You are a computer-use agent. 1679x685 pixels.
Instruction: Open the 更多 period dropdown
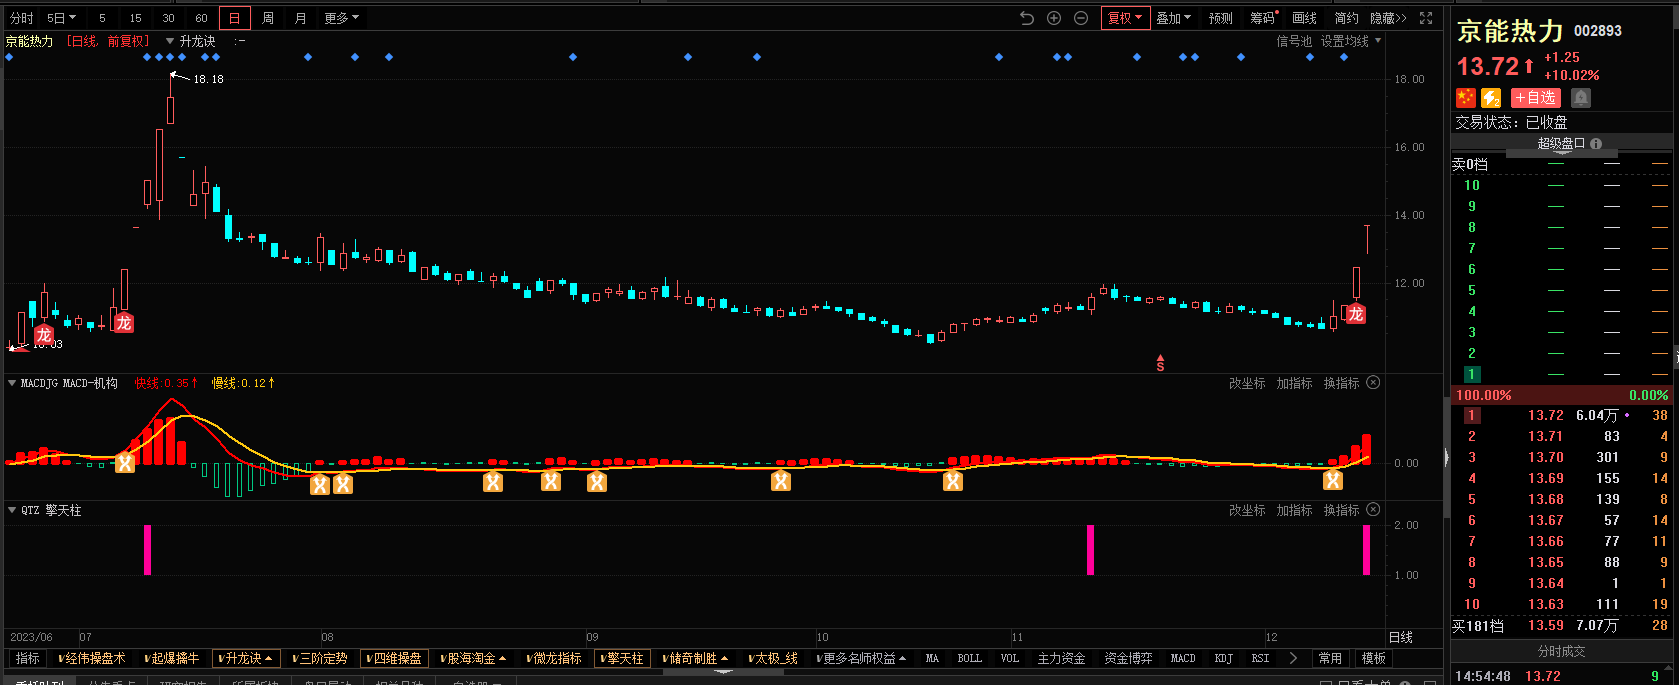click(x=341, y=18)
